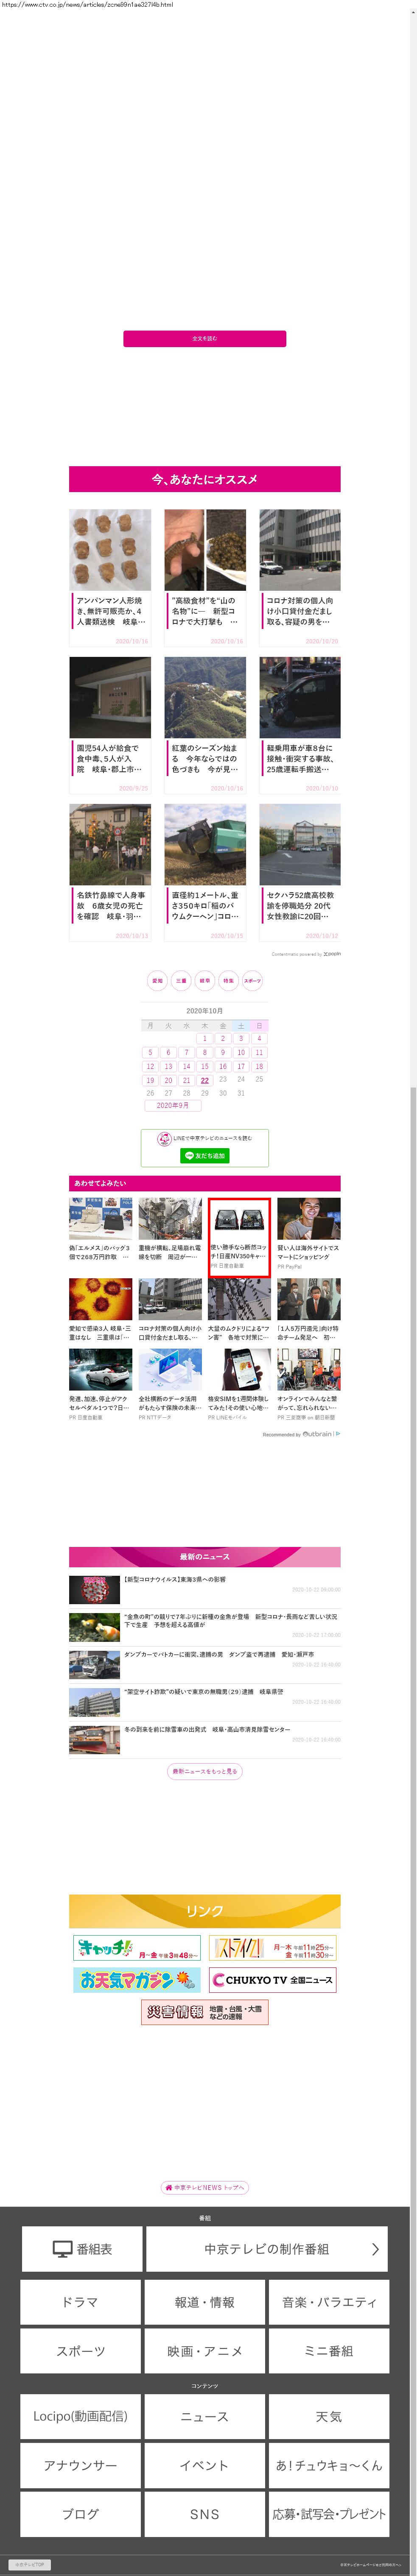Open the キャッチ! program banner
The height and width of the screenshot is (2576, 417).
137,1948
